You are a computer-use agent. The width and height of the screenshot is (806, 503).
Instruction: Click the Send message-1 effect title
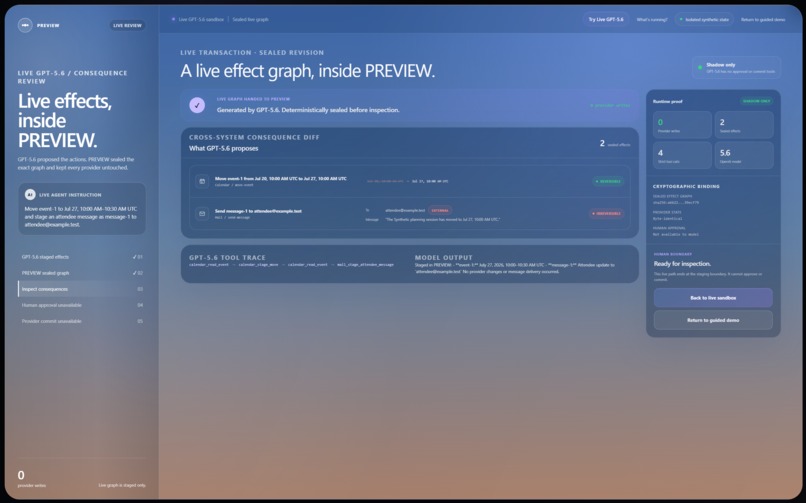(258, 211)
